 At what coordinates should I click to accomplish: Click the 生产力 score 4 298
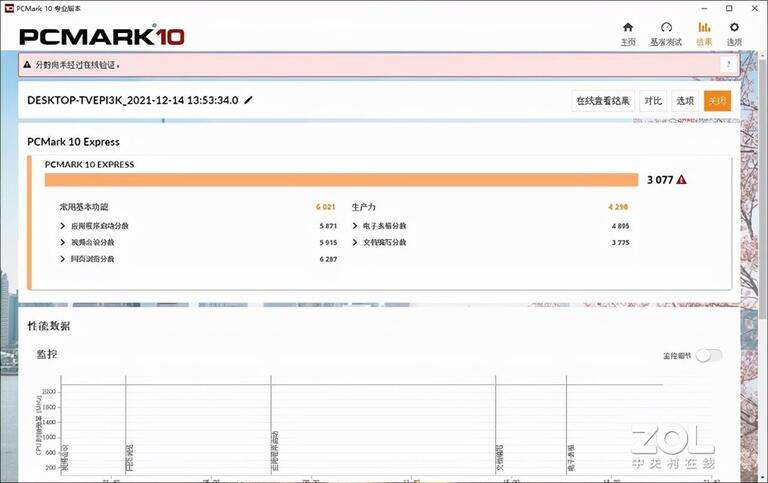[x=618, y=207]
